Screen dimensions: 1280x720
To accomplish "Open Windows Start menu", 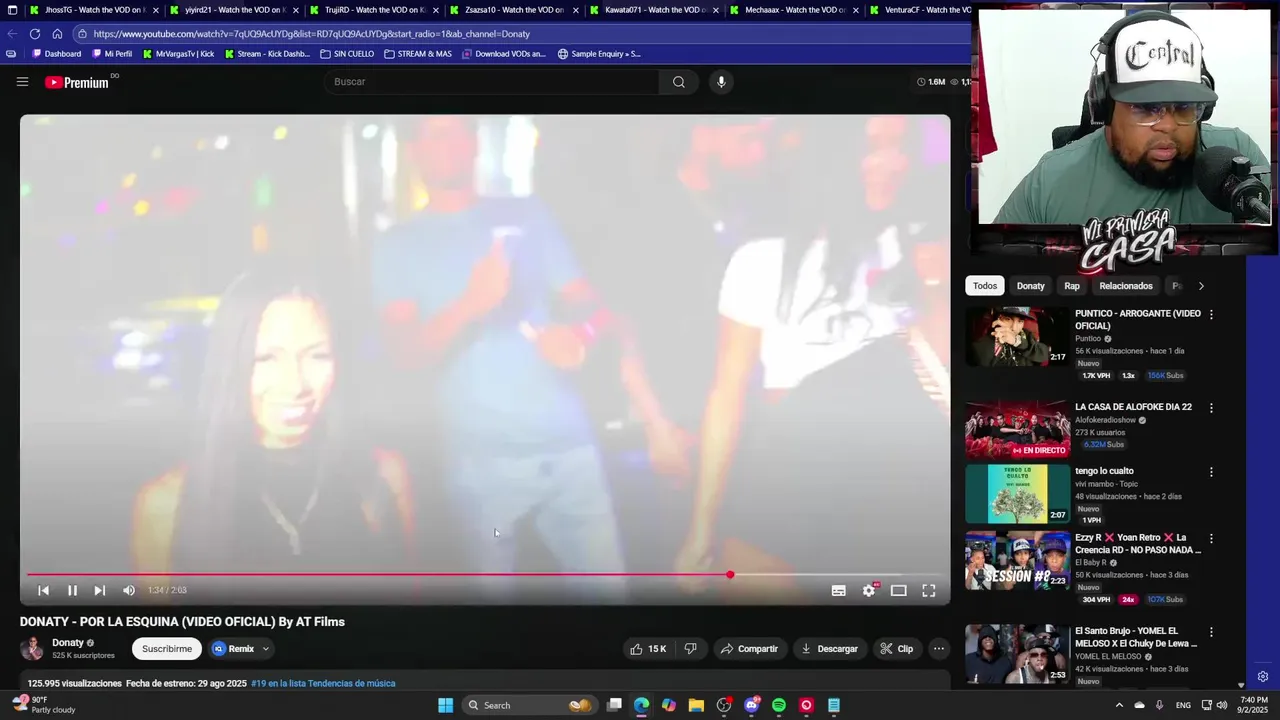I will pyautogui.click(x=446, y=705).
